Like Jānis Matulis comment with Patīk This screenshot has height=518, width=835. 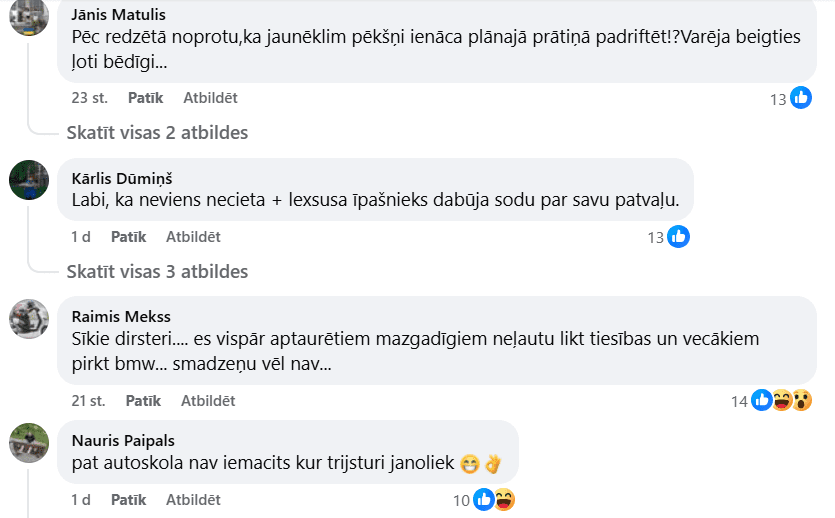(x=145, y=98)
